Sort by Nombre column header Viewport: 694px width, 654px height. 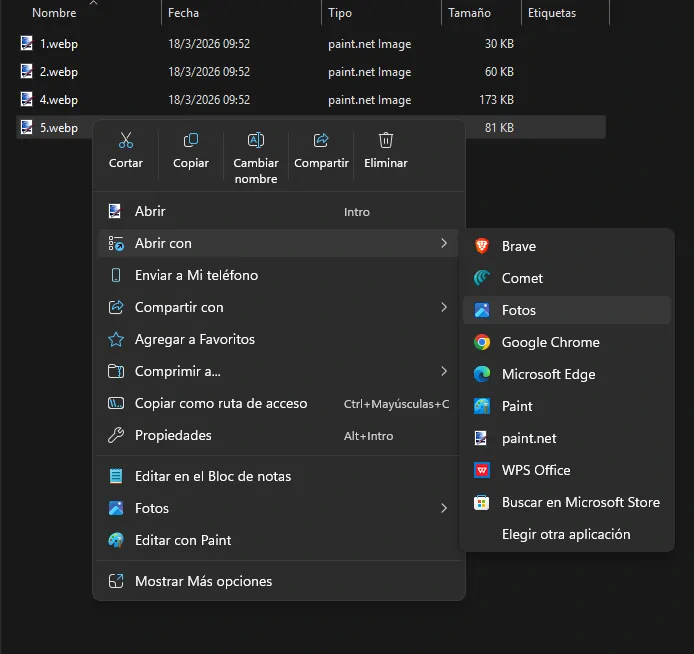[54, 13]
